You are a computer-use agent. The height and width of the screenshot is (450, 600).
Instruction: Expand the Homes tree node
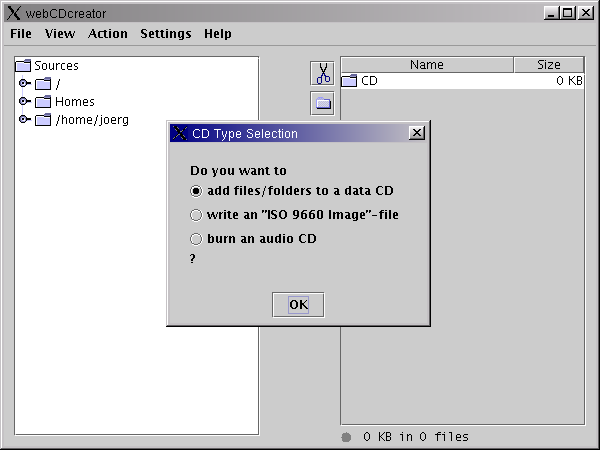[x=24, y=101]
